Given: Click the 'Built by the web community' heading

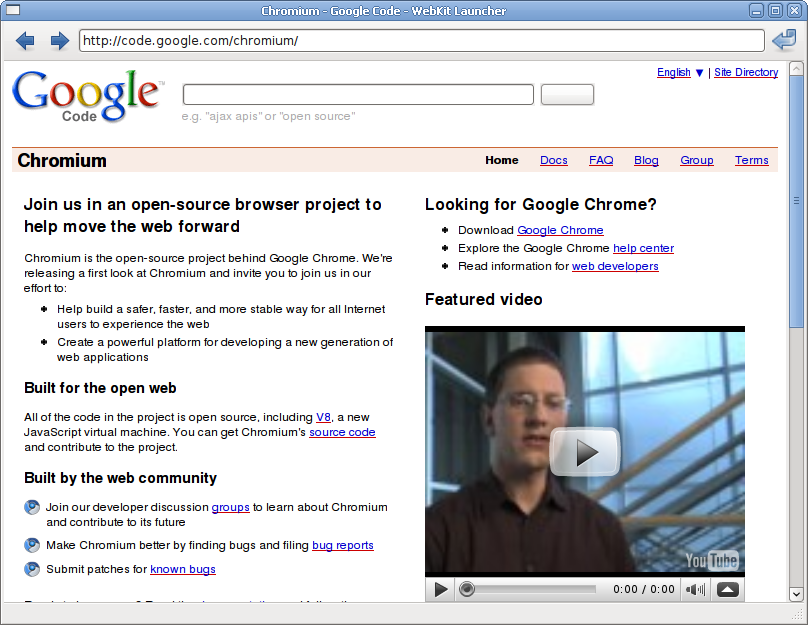Looking at the screenshot, I should click(120, 478).
